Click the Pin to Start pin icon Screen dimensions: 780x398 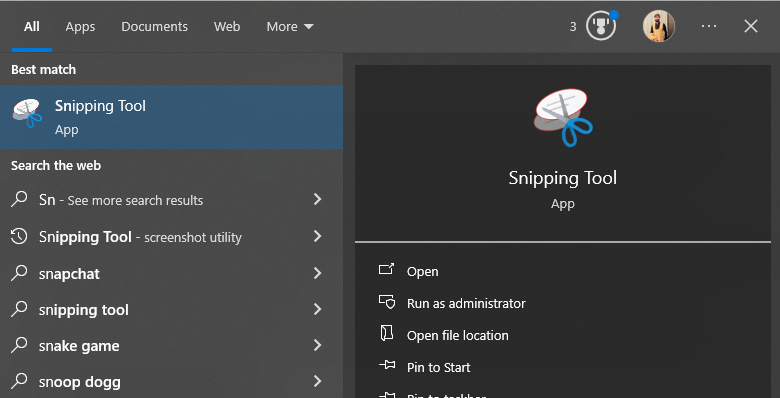[387, 365]
